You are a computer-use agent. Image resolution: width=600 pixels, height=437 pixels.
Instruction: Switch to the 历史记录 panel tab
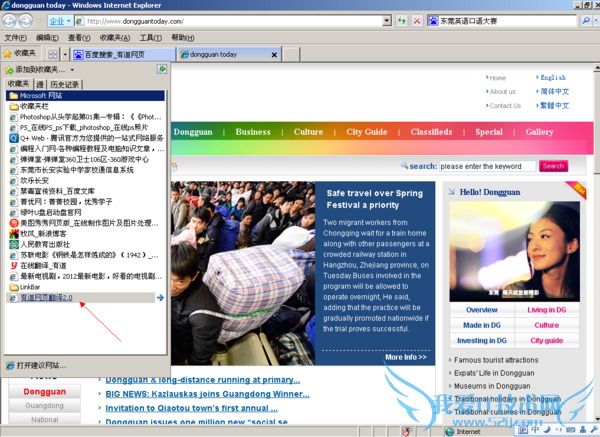(64, 85)
